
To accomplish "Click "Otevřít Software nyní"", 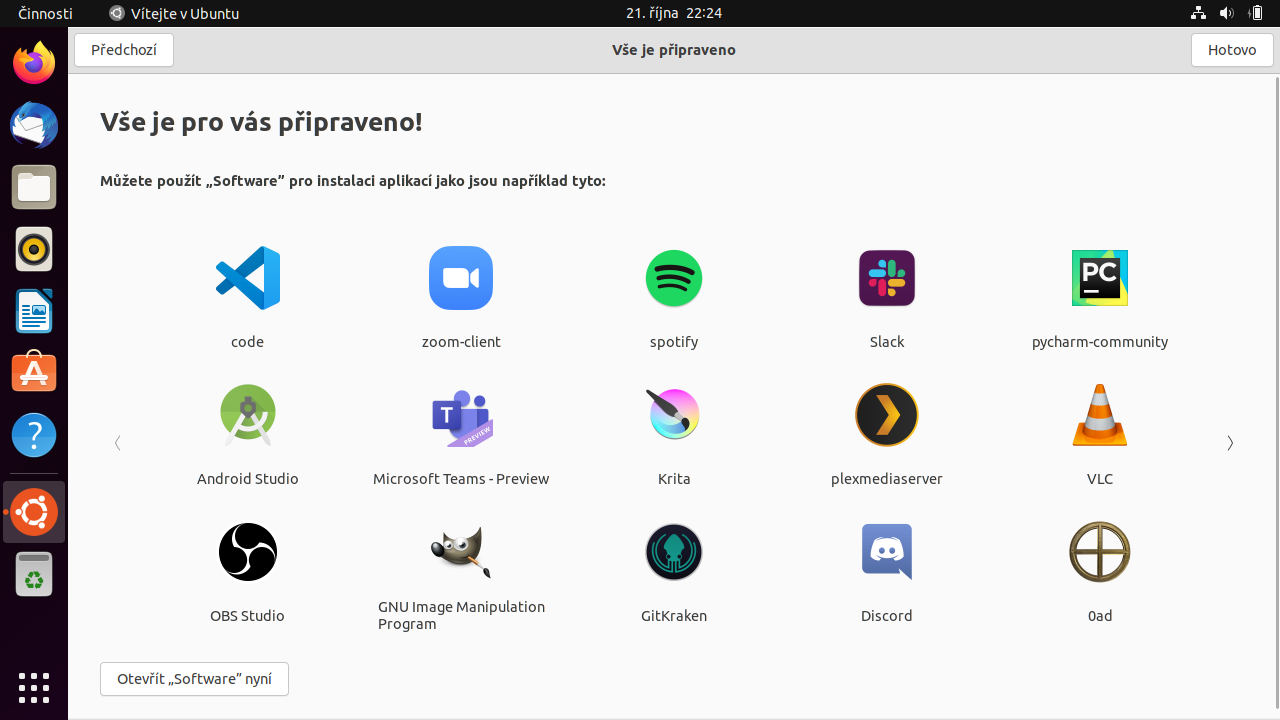I will 194,678.
